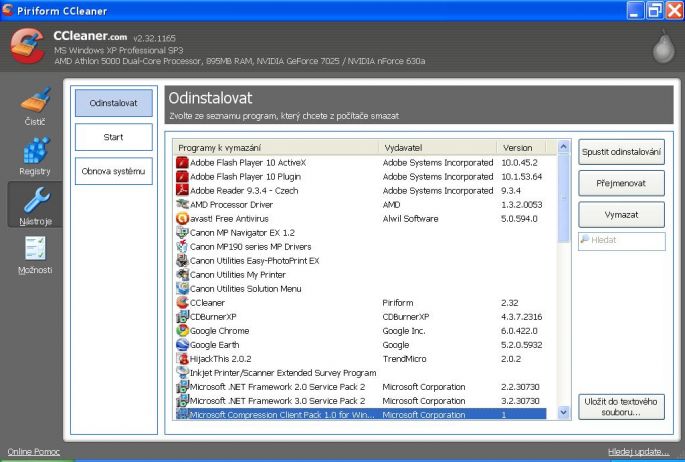Image resolution: width=685 pixels, height=462 pixels.
Task: Click the Google Inc. publisher cell
Action: coord(404,331)
